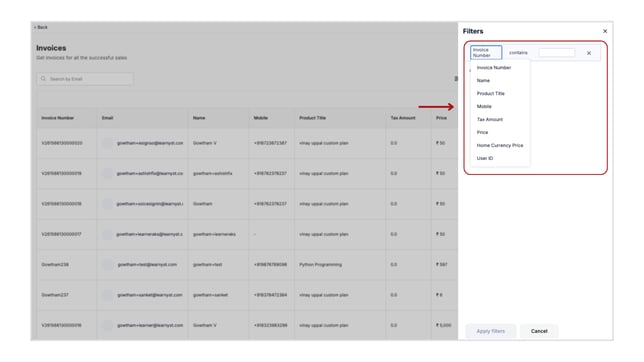Click email gowtham+sanket@learnyst.com
The width and height of the screenshot is (644, 362).
pyautogui.click(x=150, y=295)
